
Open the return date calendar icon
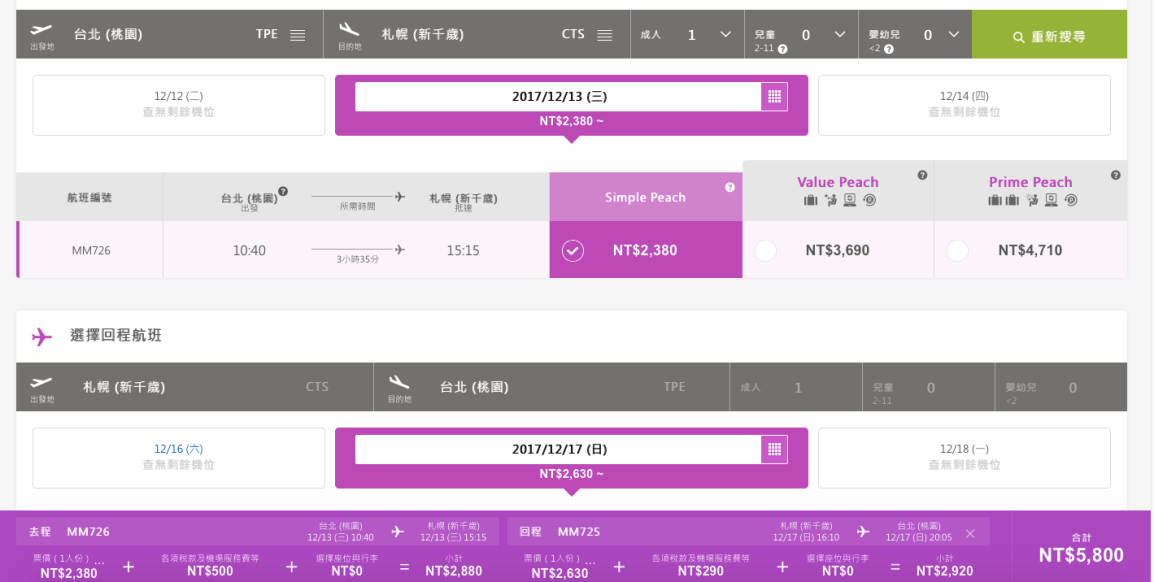[x=773, y=449]
